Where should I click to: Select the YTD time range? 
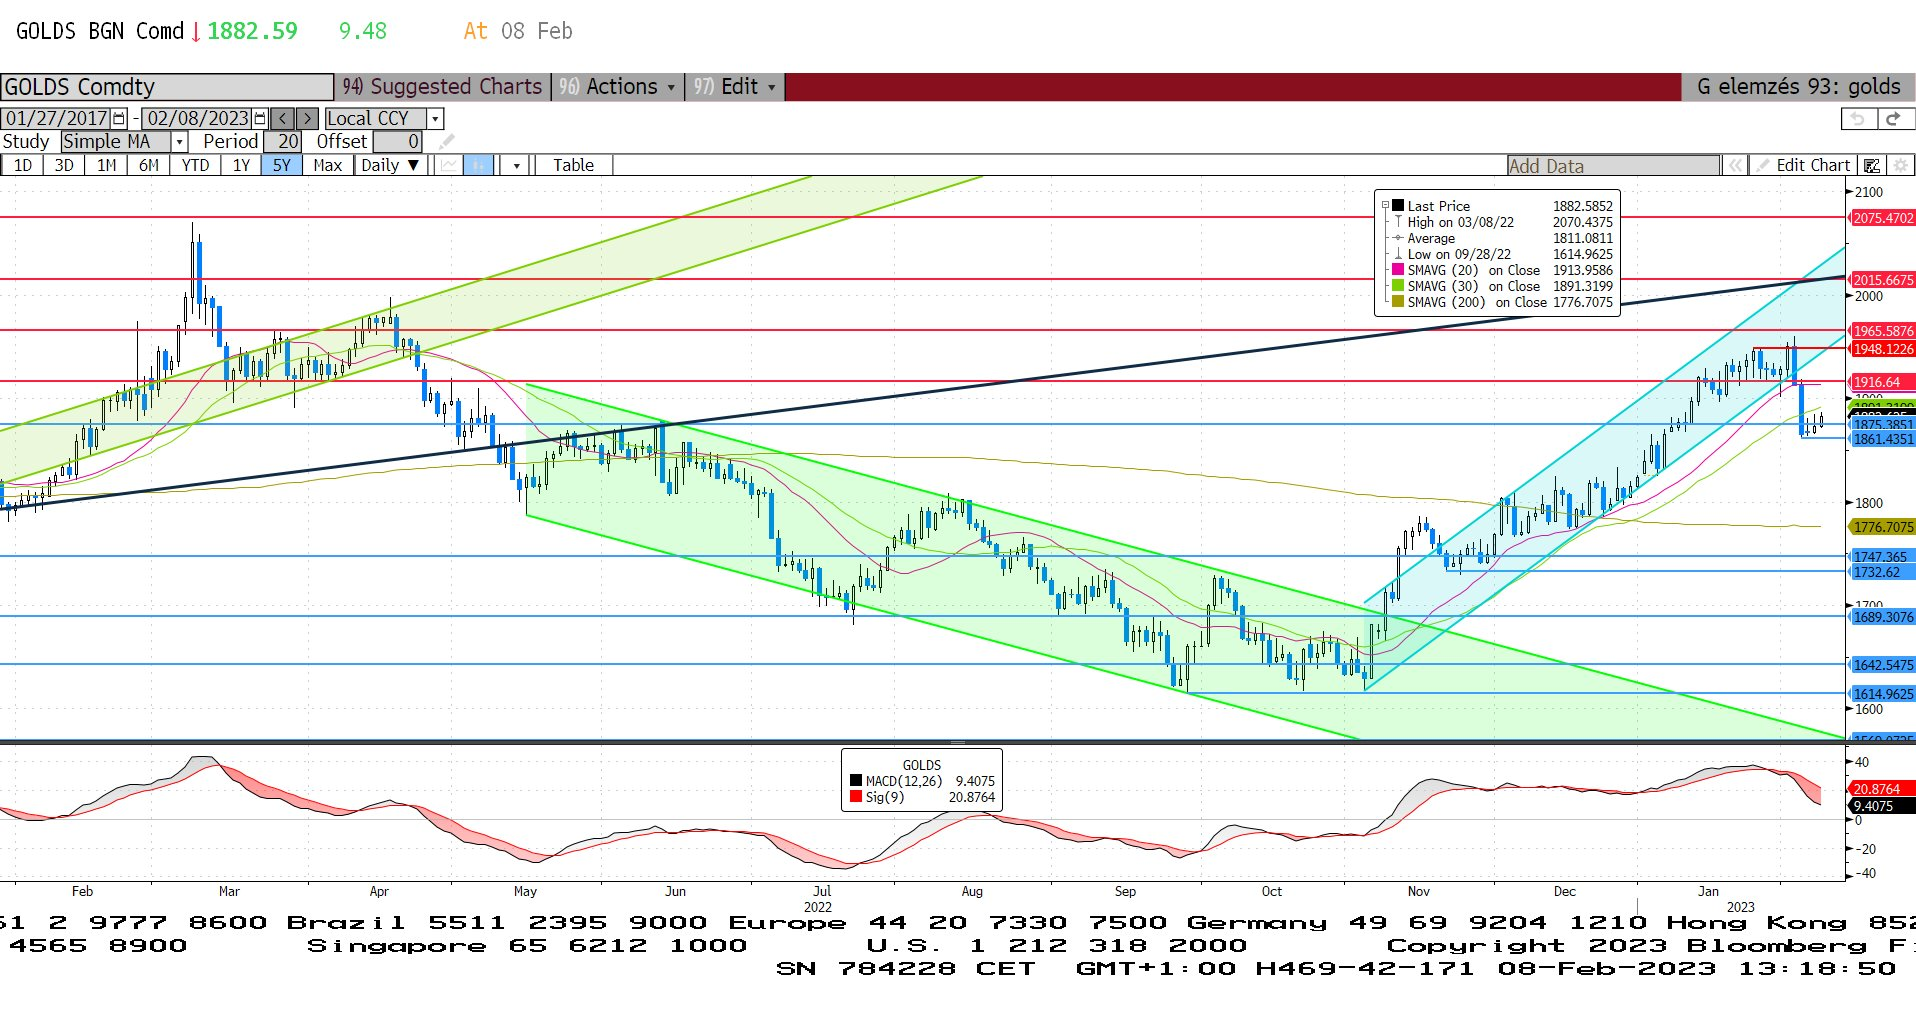pyautogui.click(x=195, y=165)
